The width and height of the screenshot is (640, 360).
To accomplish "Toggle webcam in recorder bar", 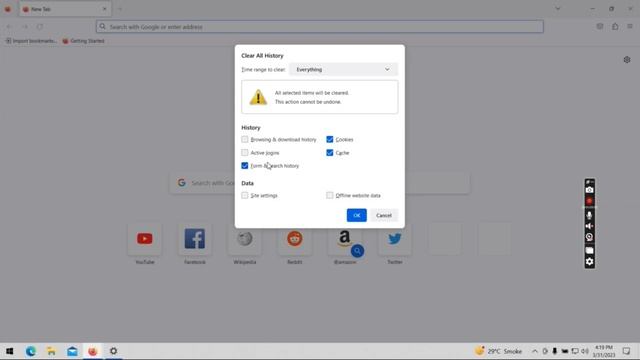I will pos(589,237).
